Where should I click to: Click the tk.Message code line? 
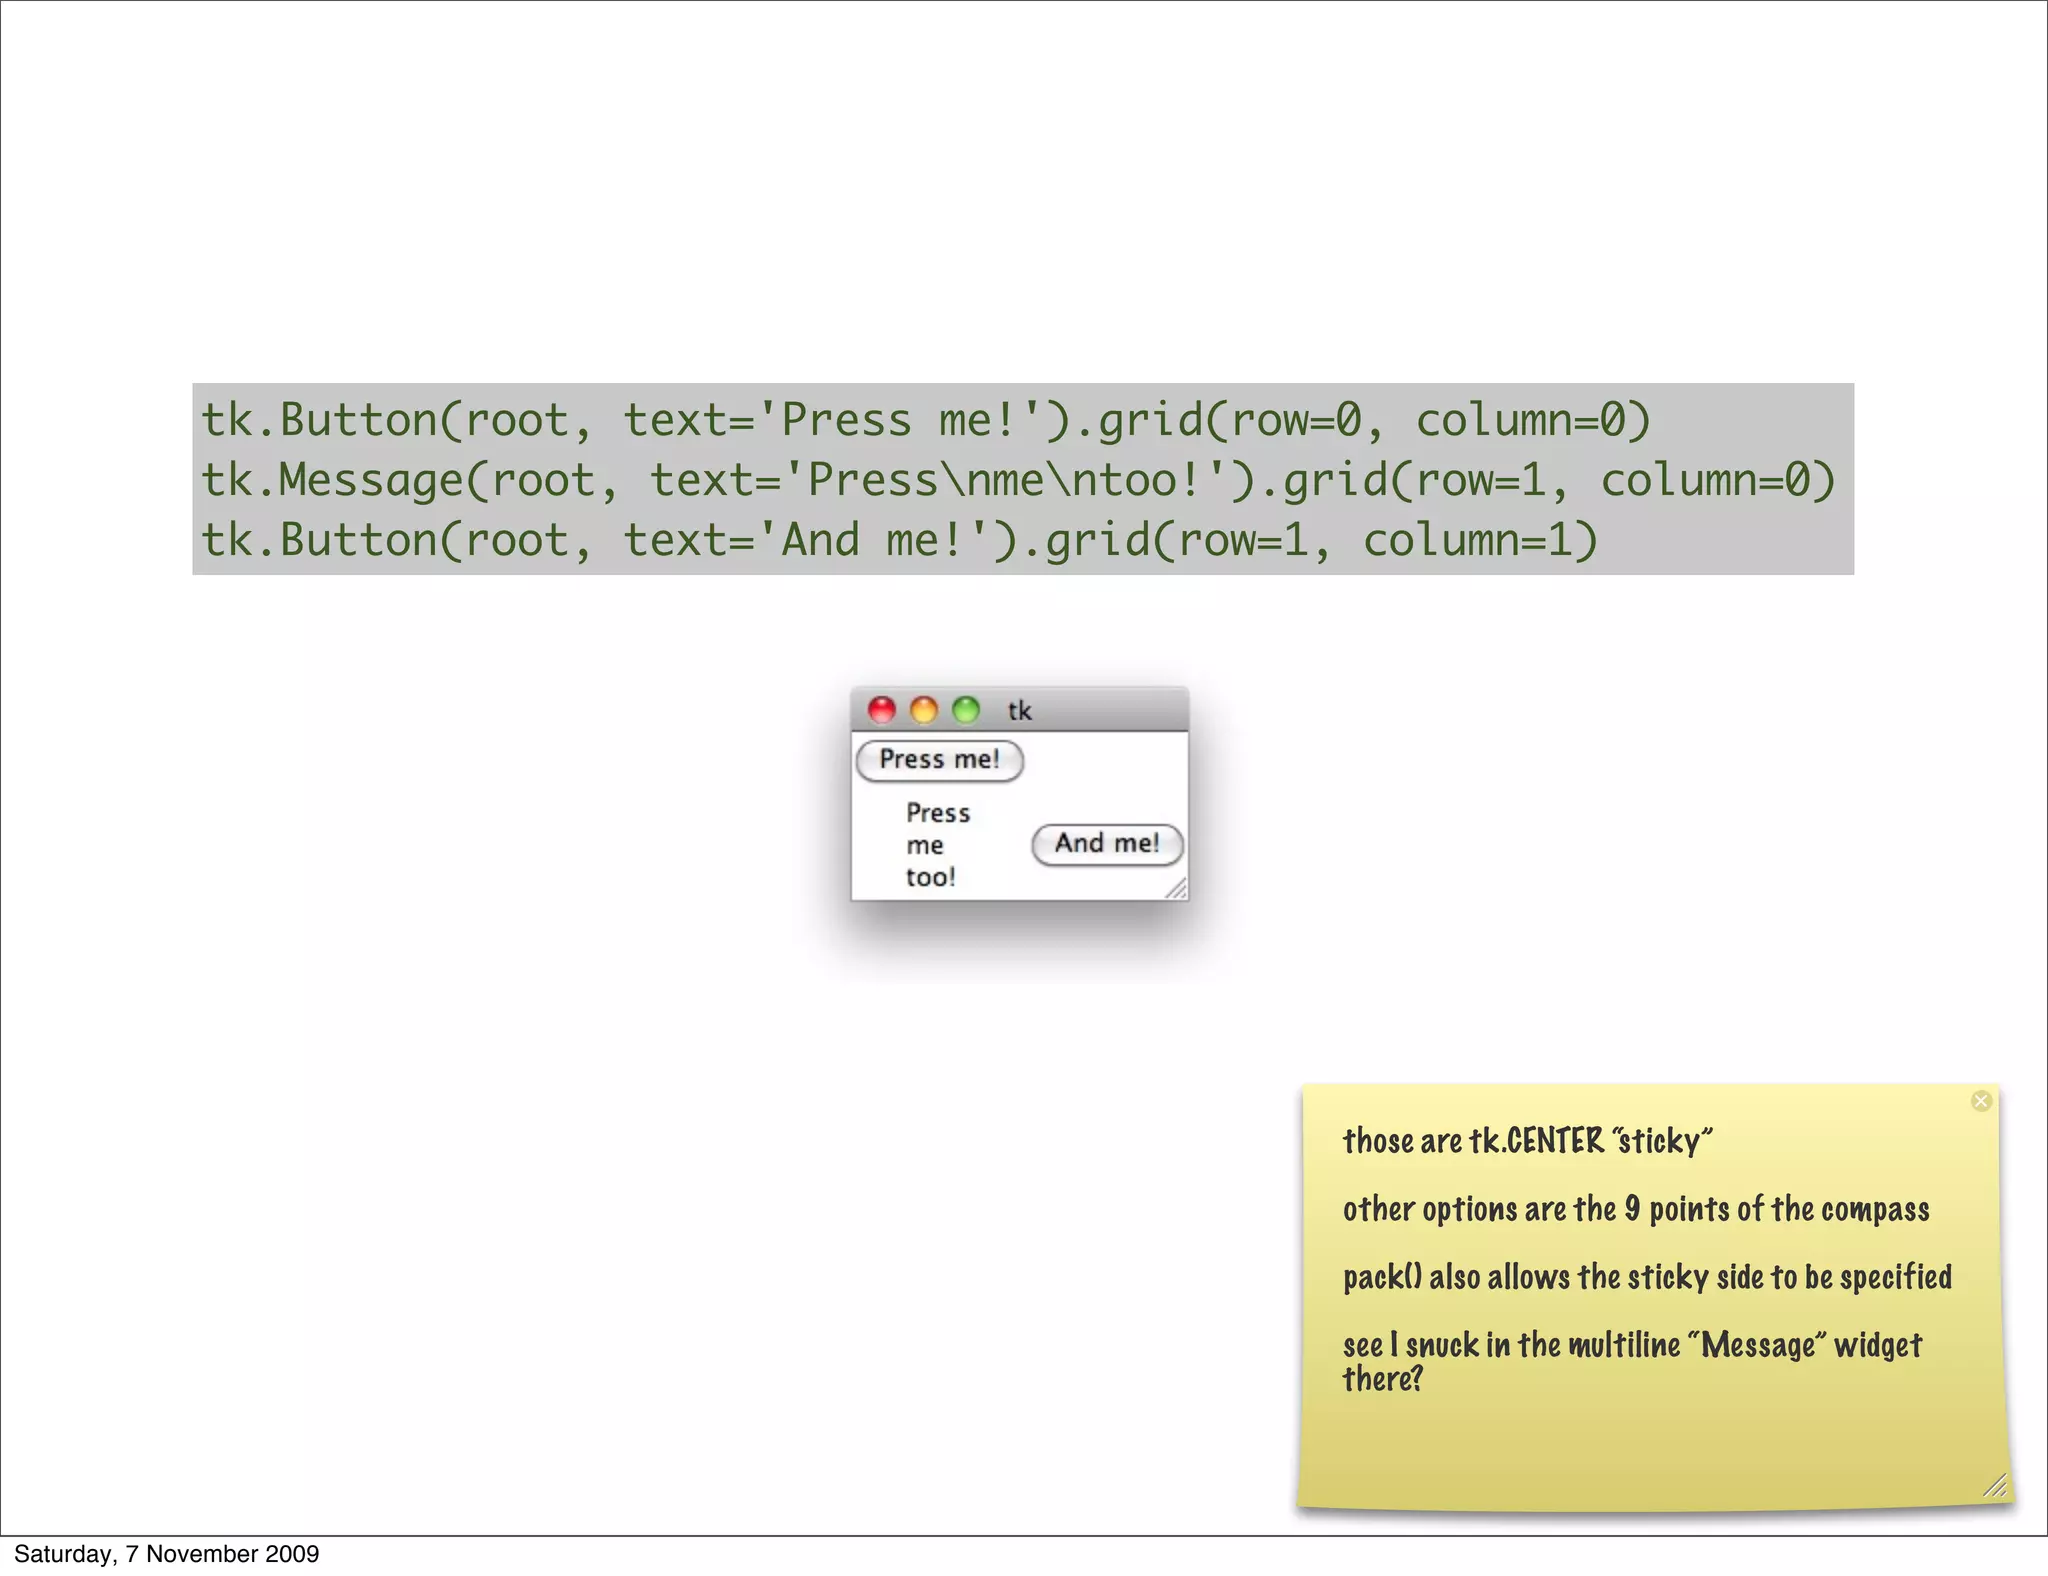point(1018,480)
